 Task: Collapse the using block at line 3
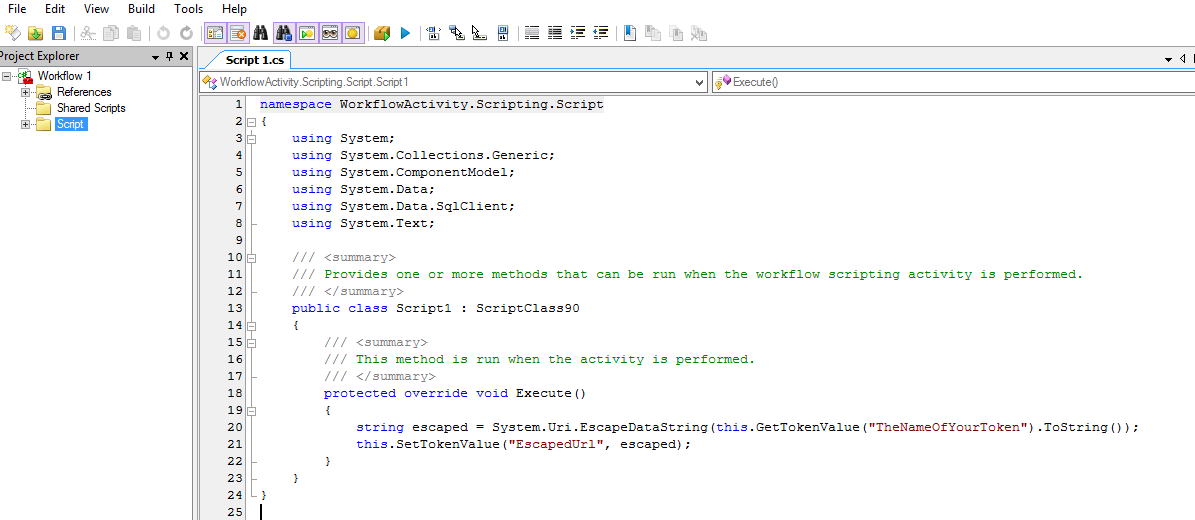point(251,139)
